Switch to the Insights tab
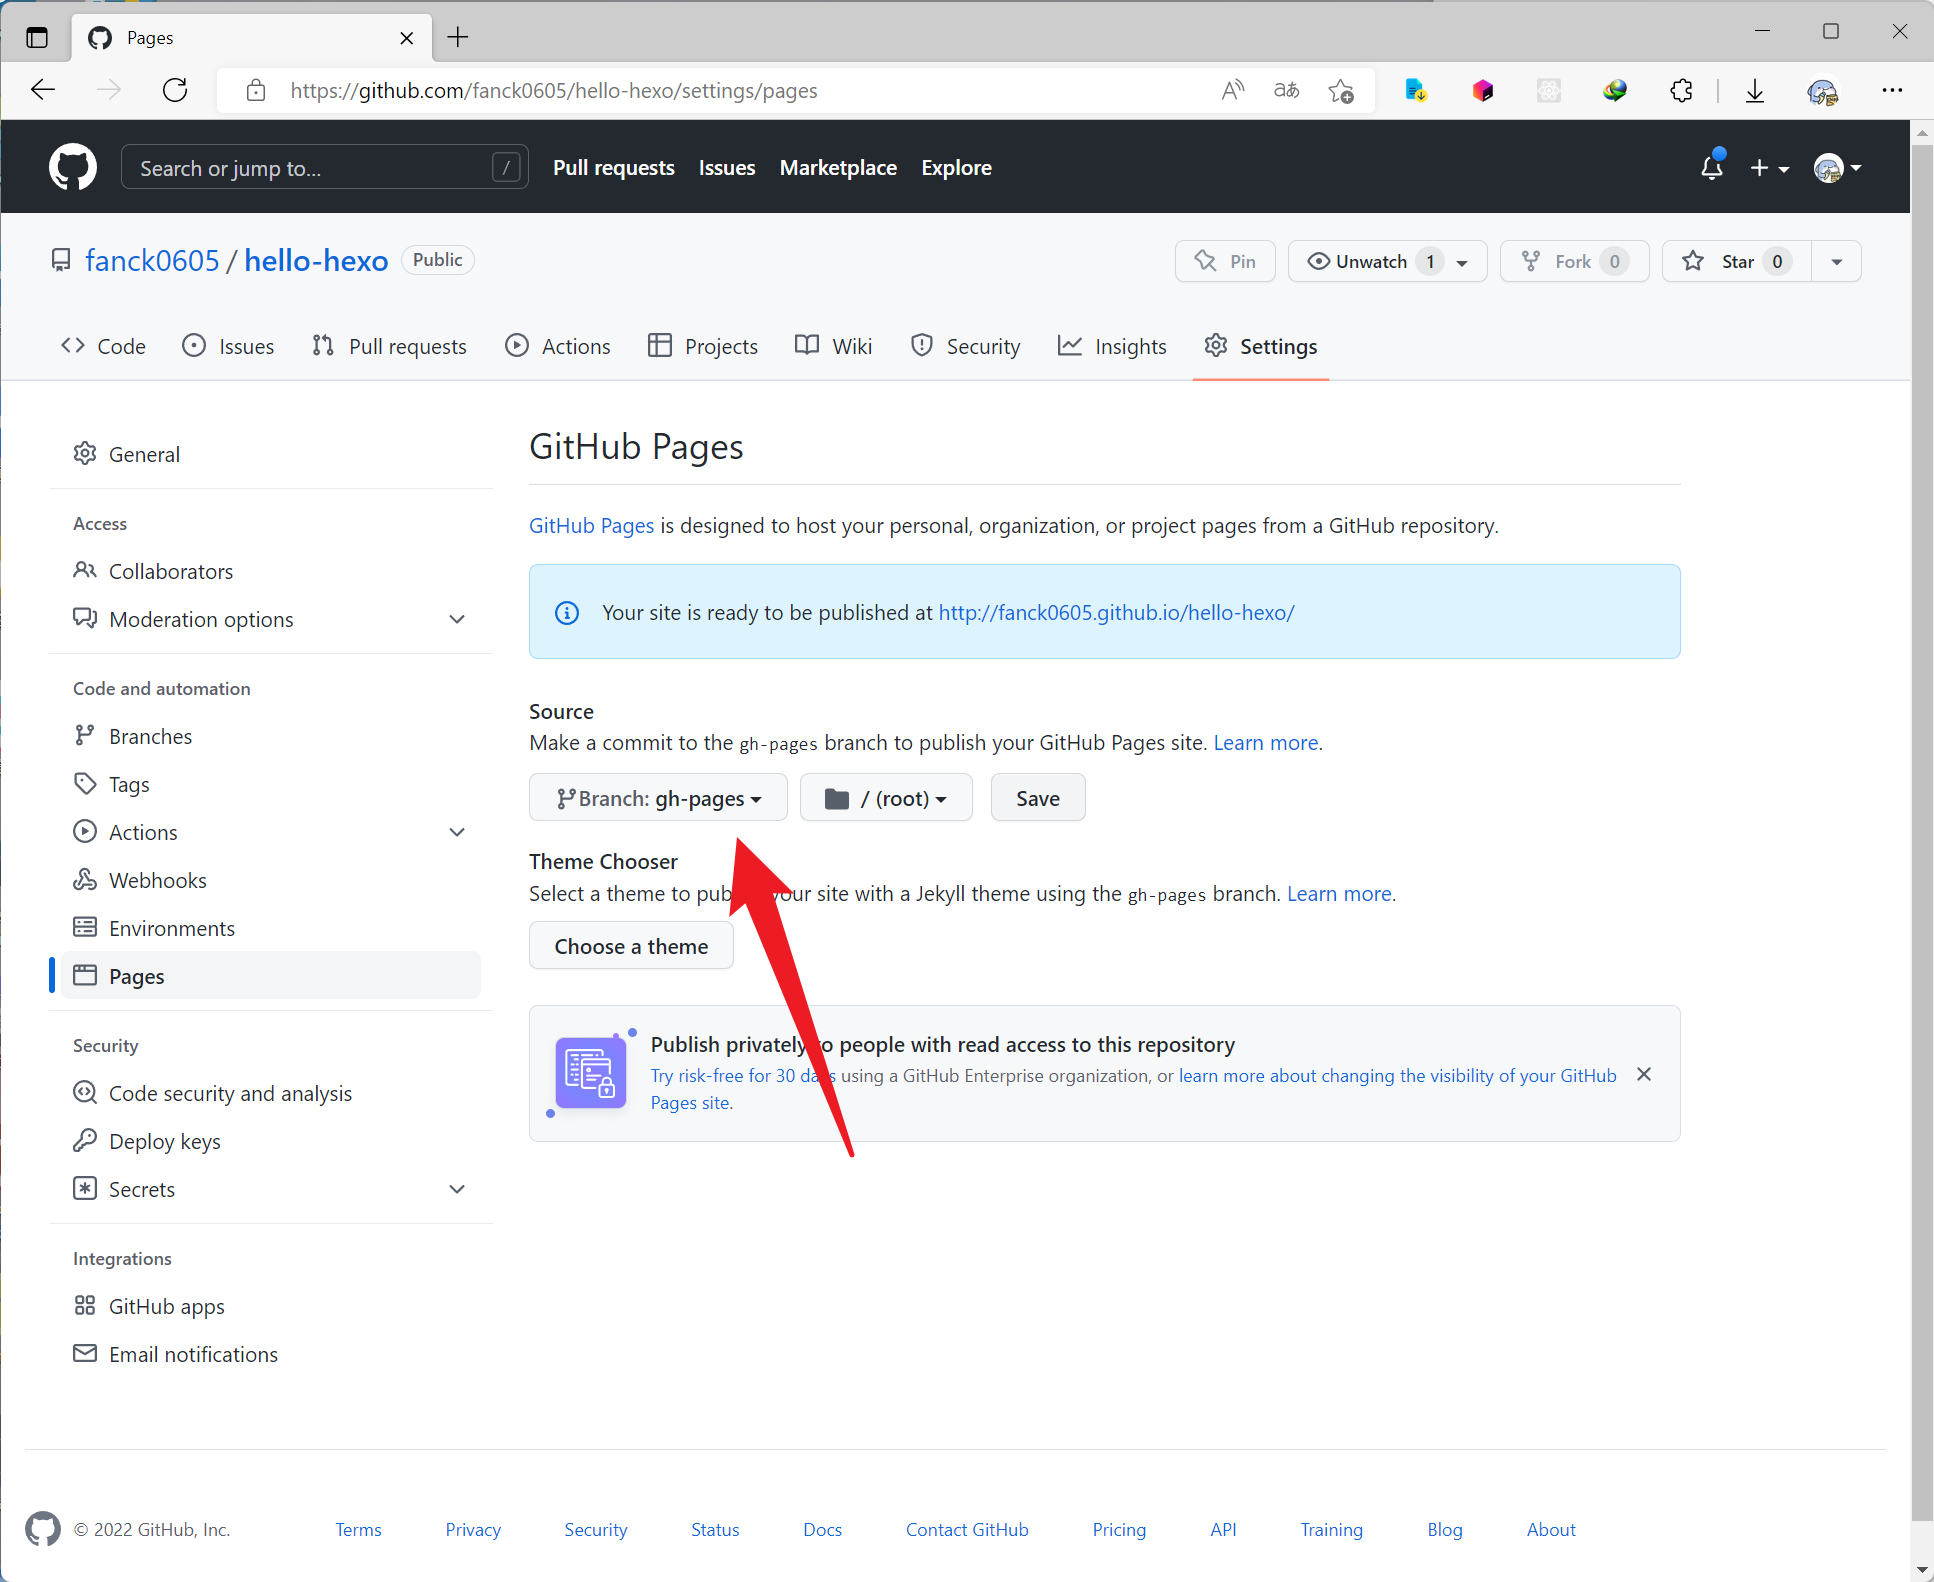 (x=1112, y=346)
